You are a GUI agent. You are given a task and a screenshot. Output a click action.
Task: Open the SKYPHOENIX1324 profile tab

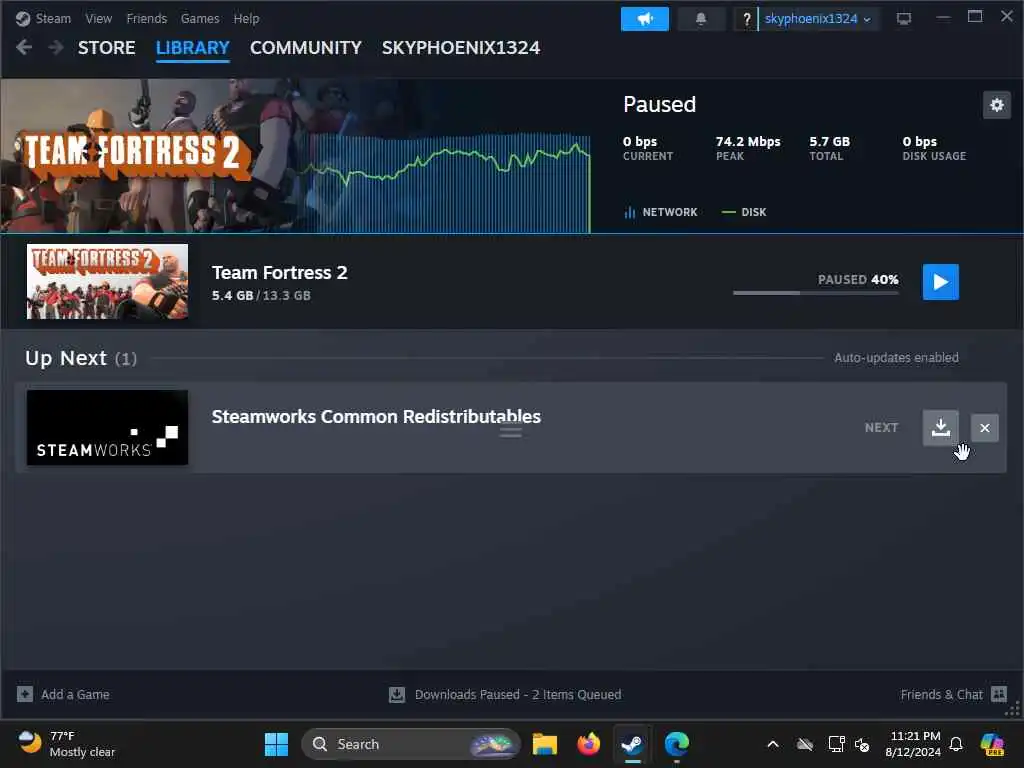[461, 48]
